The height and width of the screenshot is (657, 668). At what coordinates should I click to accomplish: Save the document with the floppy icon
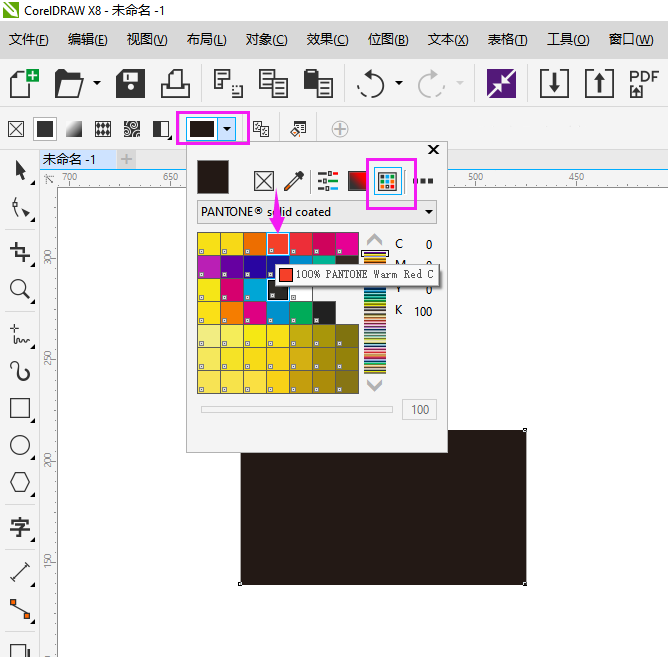pos(130,83)
